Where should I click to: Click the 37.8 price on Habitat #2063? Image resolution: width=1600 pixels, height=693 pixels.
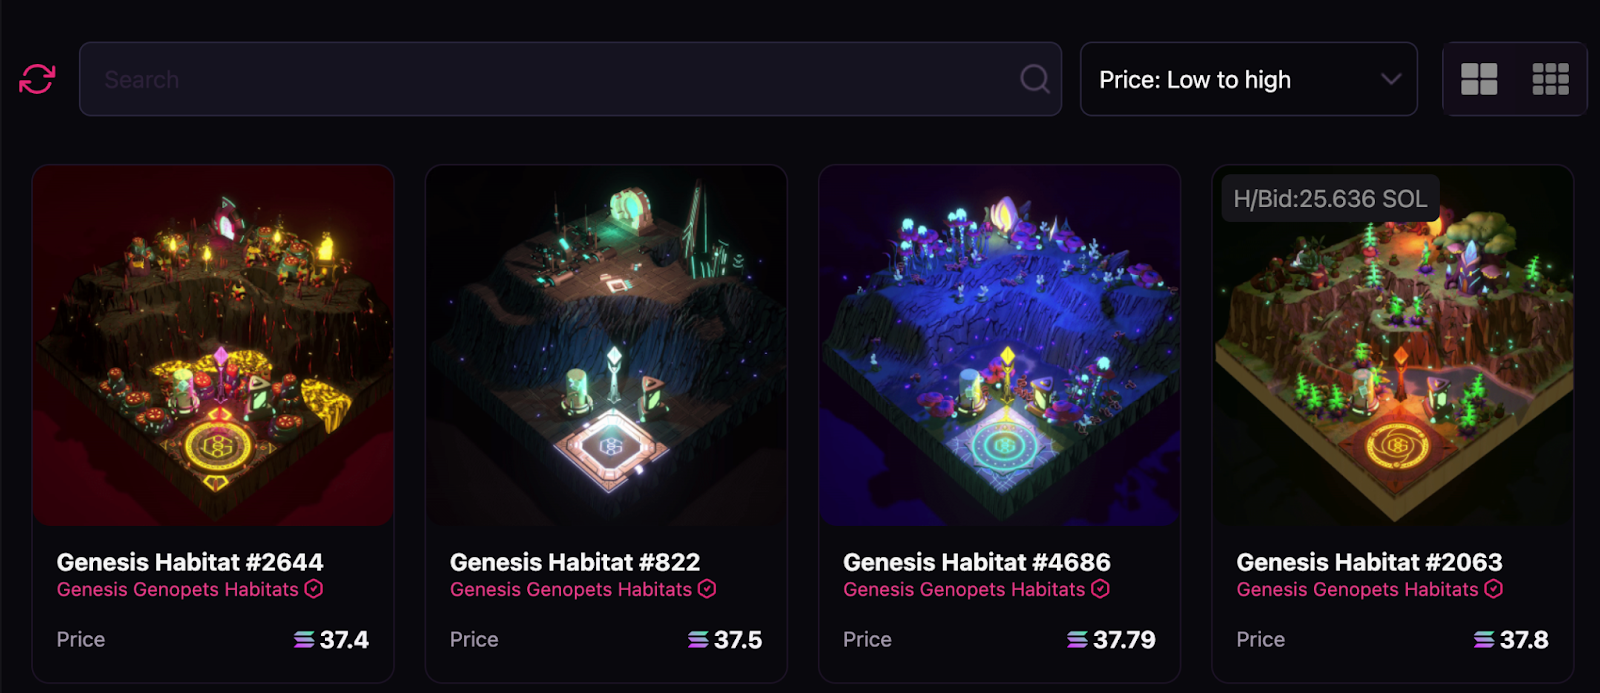click(1524, 639)
